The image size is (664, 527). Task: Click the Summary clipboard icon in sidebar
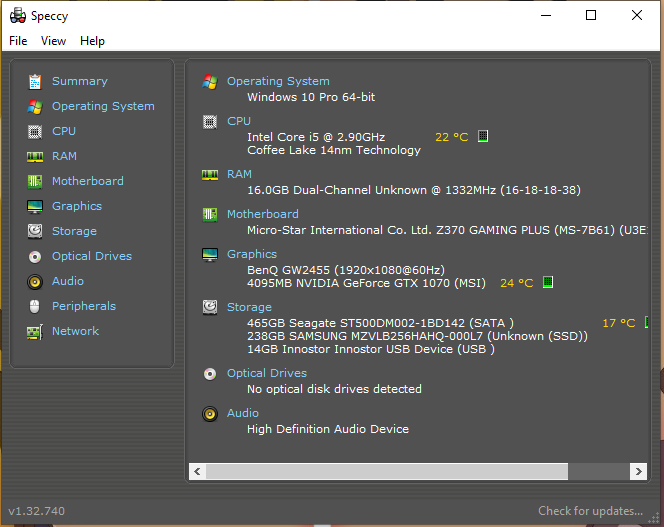pyautogui.click(x=35, y=82)
